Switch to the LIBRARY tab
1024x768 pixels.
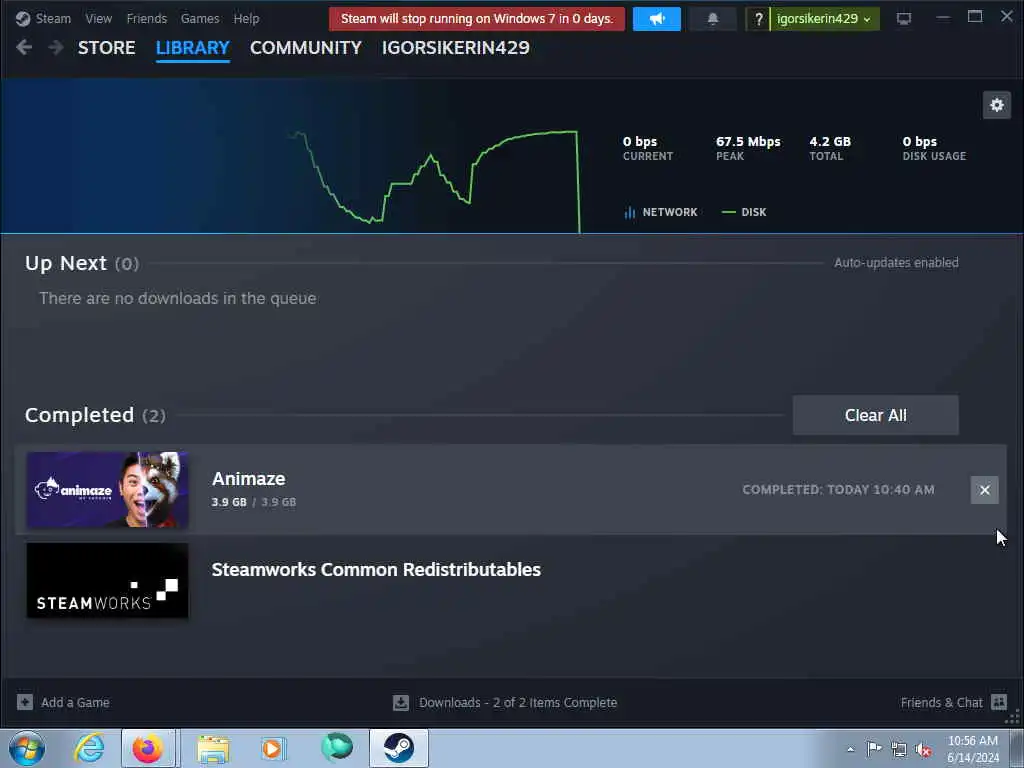(193, 48)
